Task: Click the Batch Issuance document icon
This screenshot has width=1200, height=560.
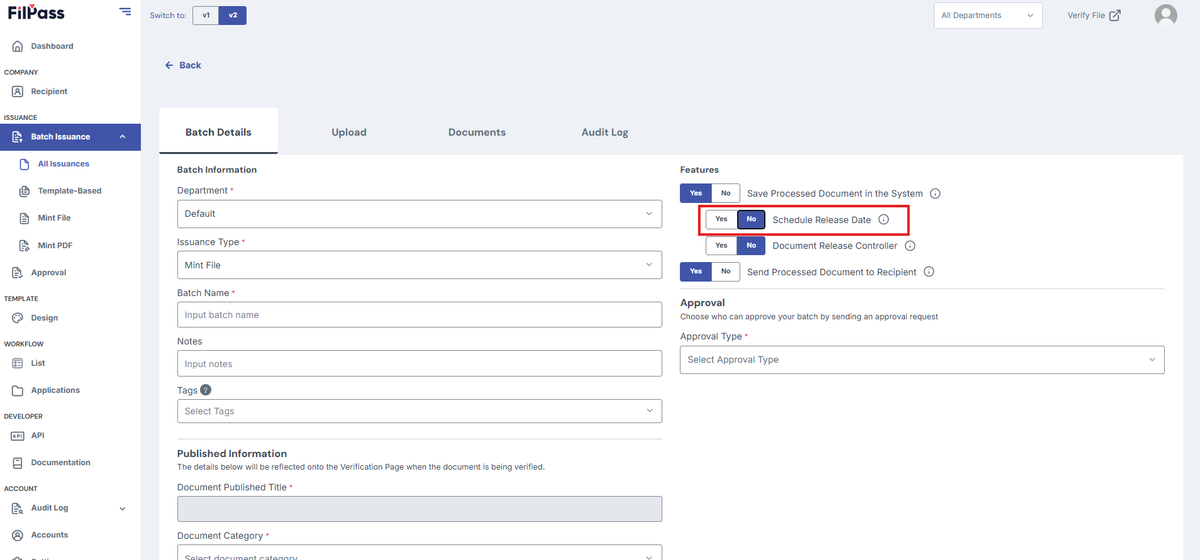Action: tap(17, 137)
